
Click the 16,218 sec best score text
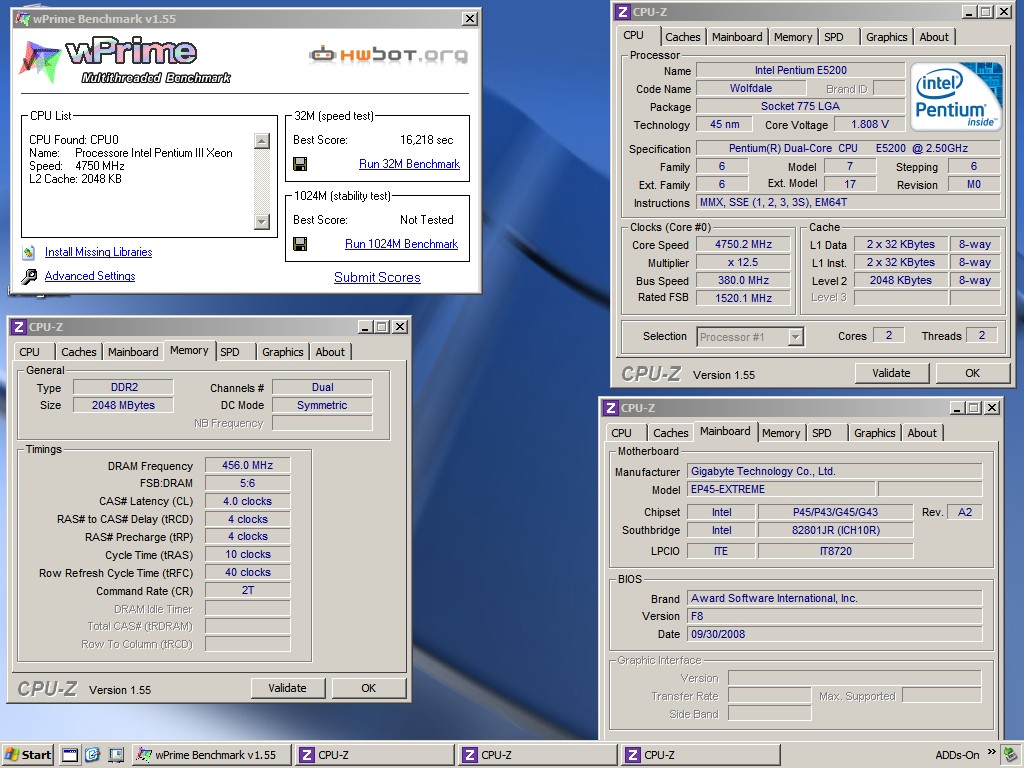[x=426, y=140]
